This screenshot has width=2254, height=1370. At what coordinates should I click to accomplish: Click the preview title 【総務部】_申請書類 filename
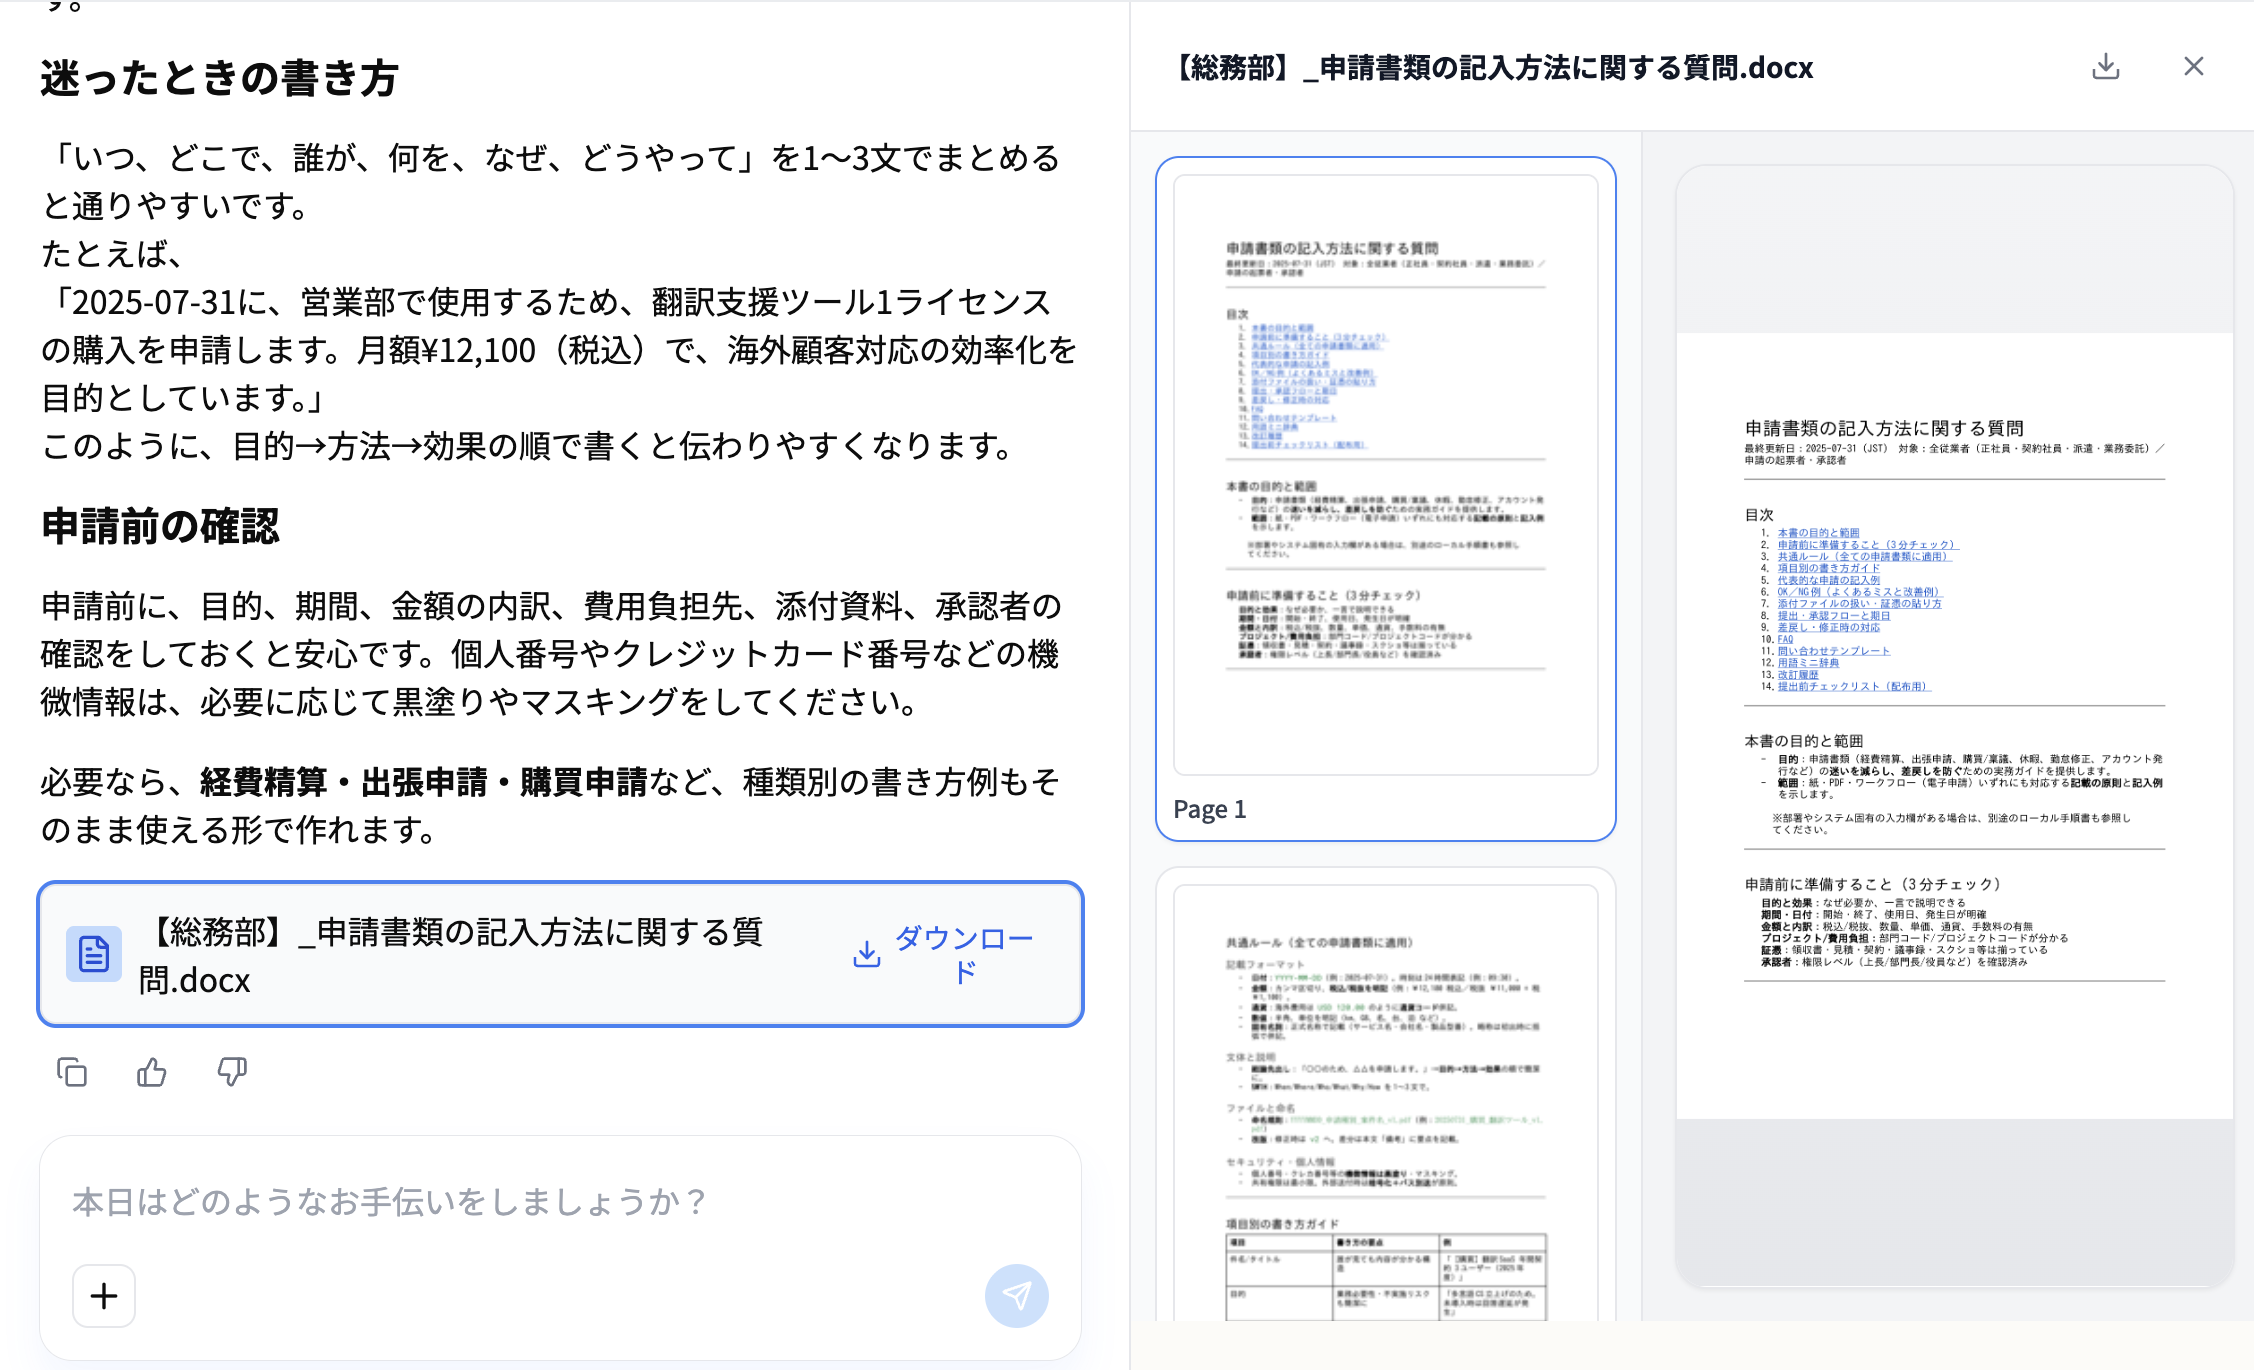point(1490,67)
